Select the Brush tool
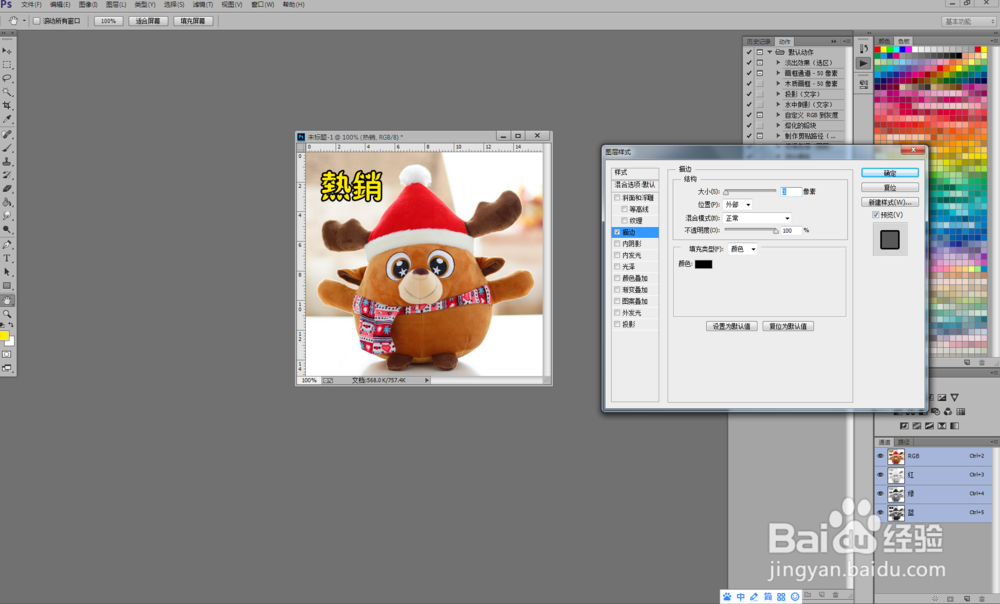This screenshot has width=1000, height=604. coord(7,148)
